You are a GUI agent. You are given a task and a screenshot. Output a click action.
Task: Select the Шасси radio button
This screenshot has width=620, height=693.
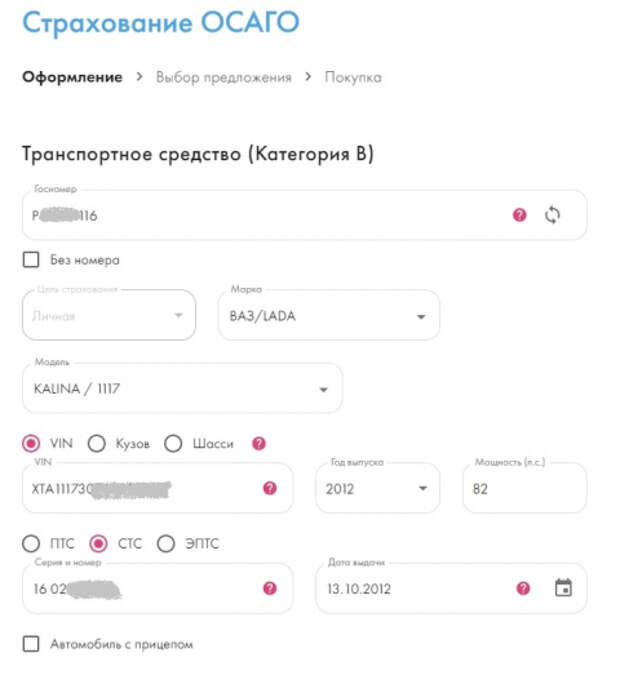(x=173, y=443)
